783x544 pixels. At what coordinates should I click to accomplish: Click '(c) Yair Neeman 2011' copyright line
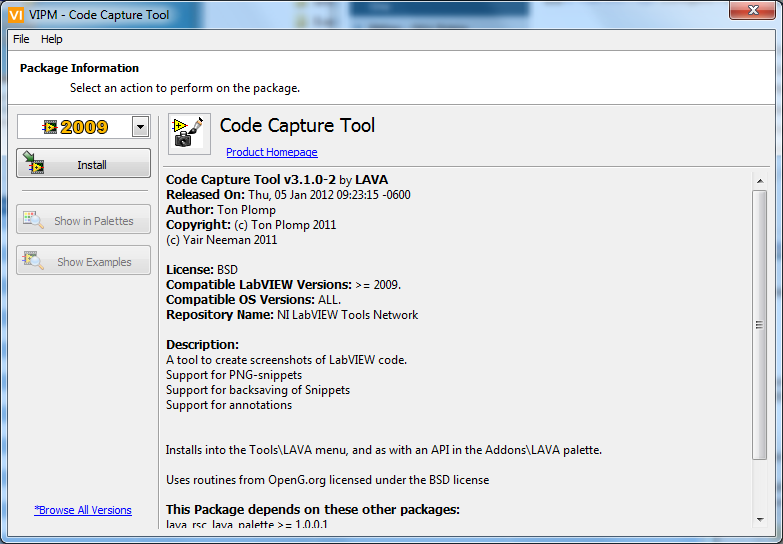pos(221,239)
